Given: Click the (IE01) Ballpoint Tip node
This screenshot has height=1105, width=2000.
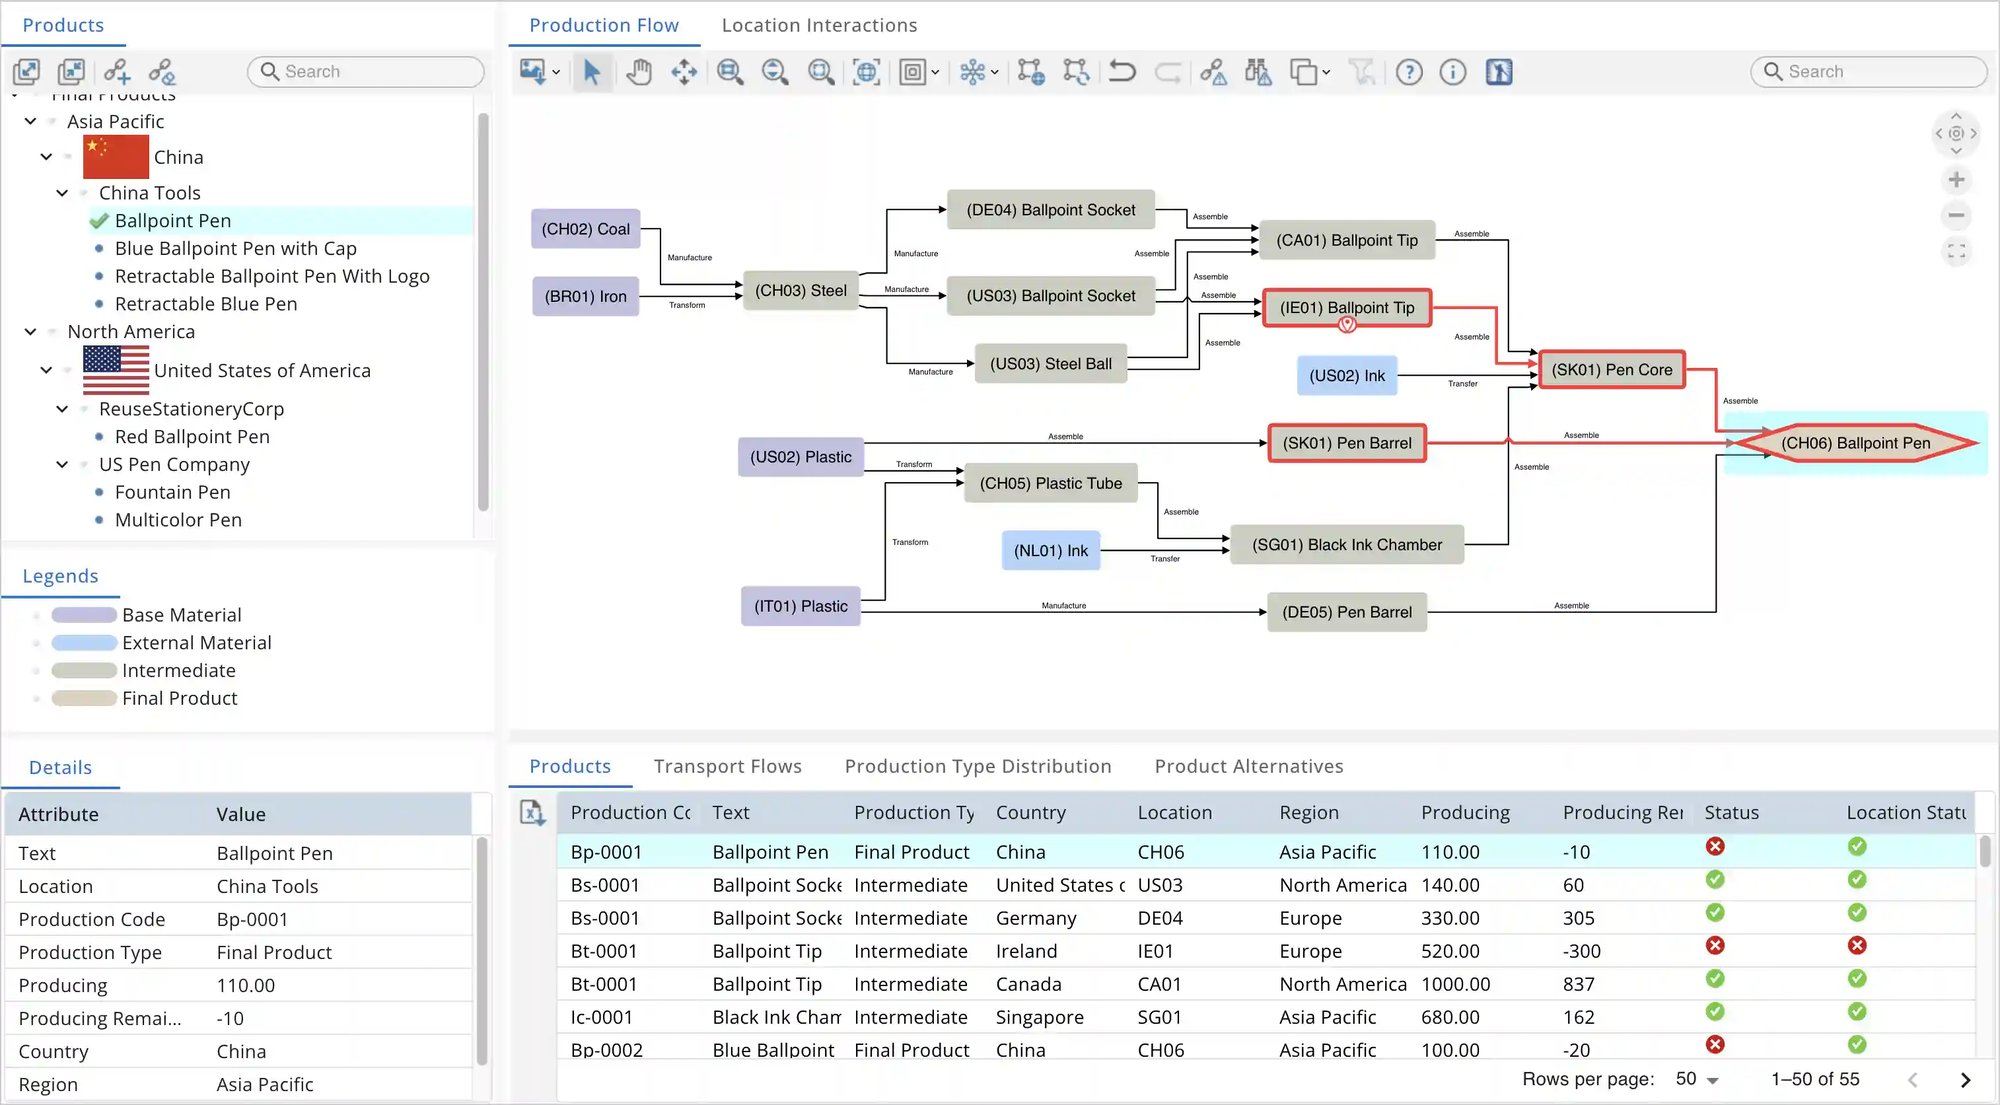Looking at the screenshot, I should pyautogui.click(x=1347, y=308).
